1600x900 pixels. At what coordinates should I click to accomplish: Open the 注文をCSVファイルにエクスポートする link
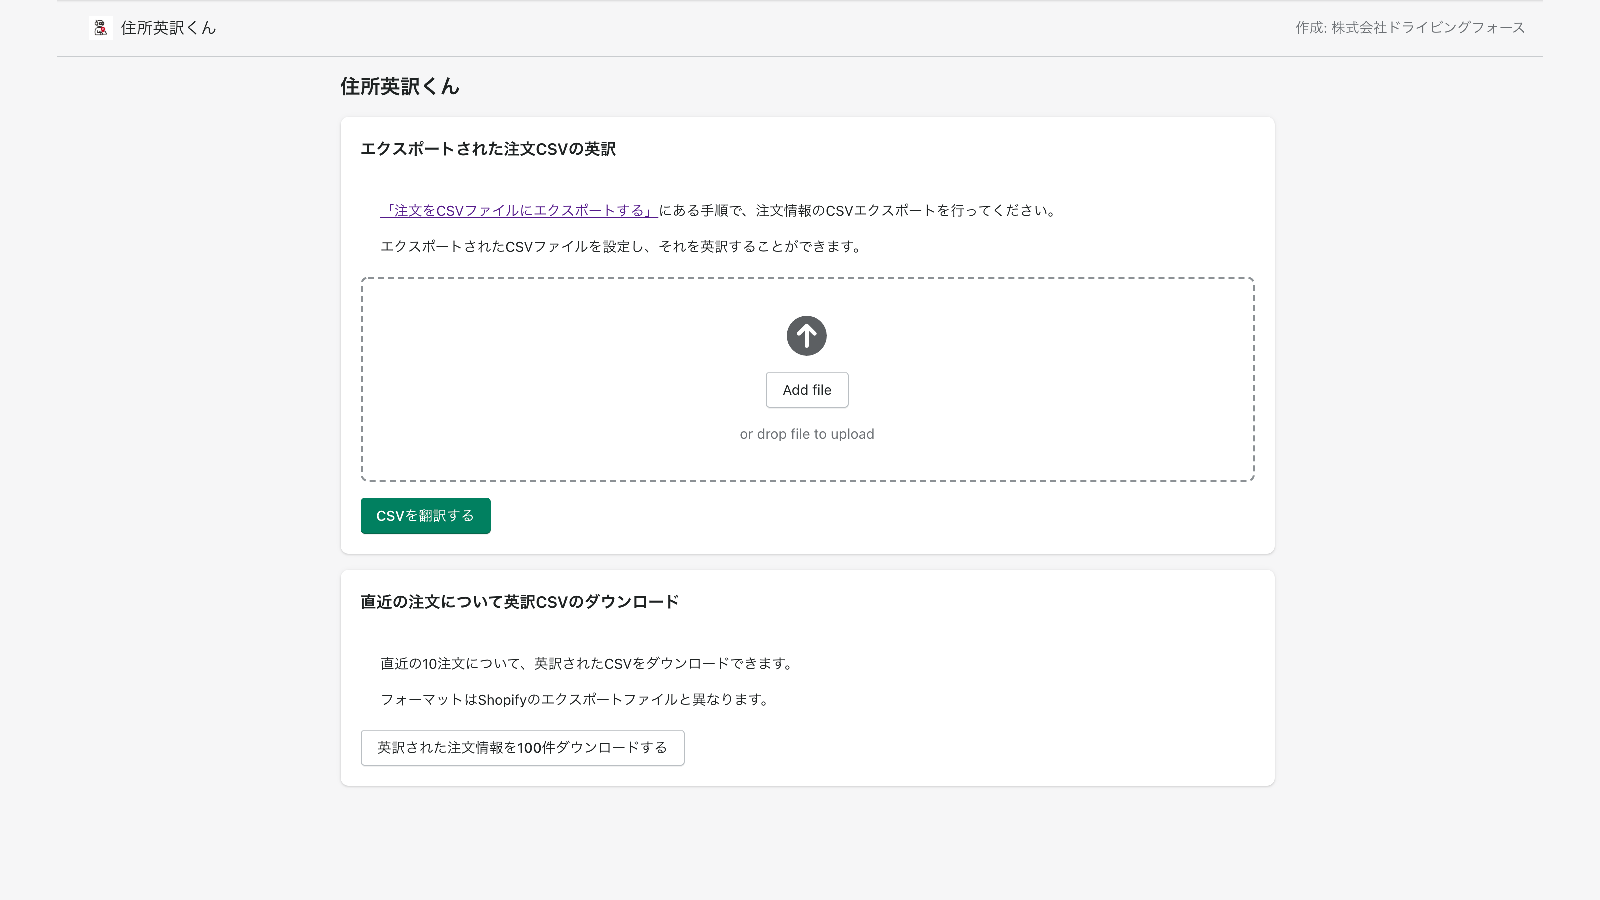pos(518,210)
